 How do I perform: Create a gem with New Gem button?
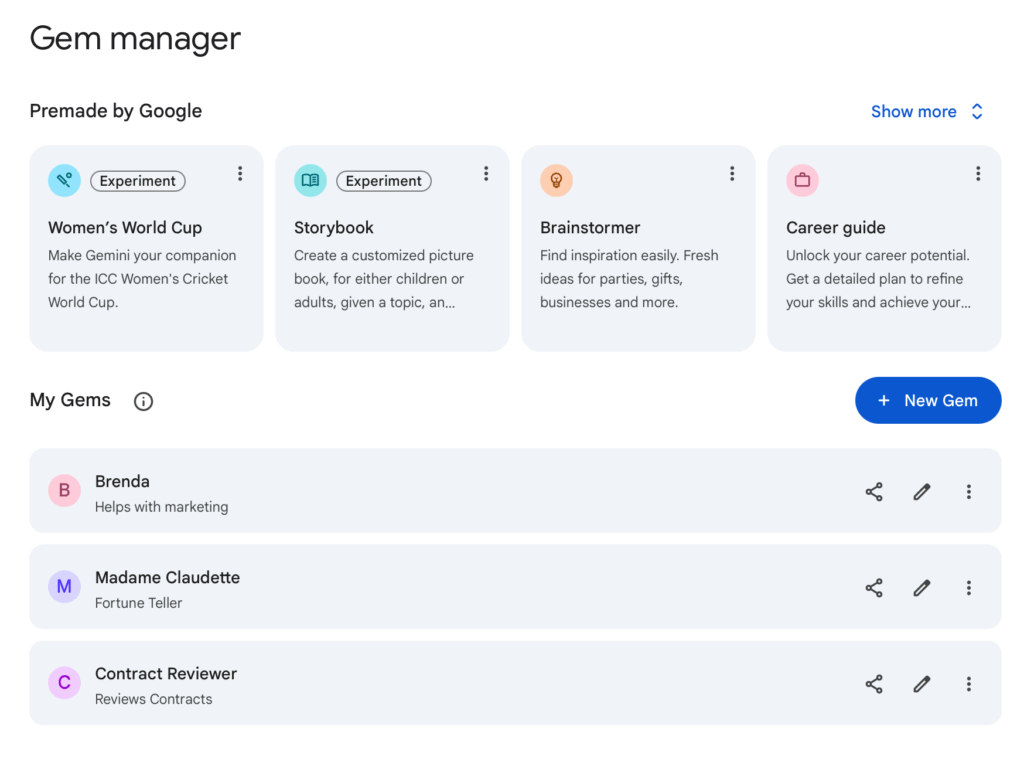tap(928, 400)
